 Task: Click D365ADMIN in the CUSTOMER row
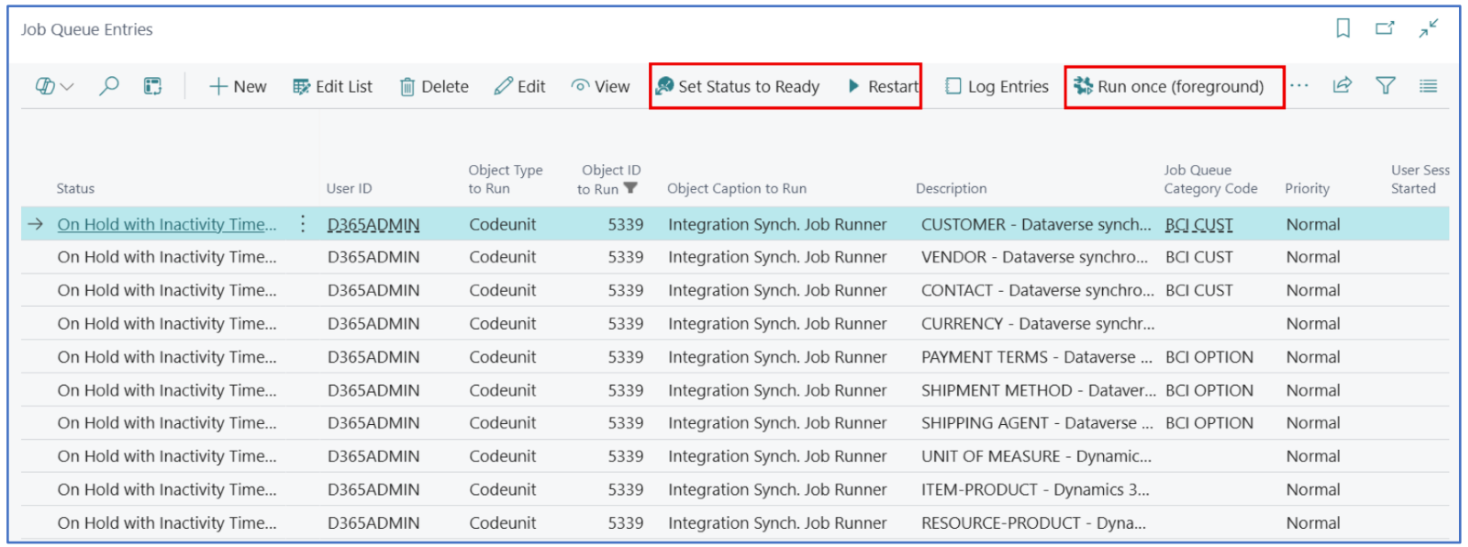[373, 225]
